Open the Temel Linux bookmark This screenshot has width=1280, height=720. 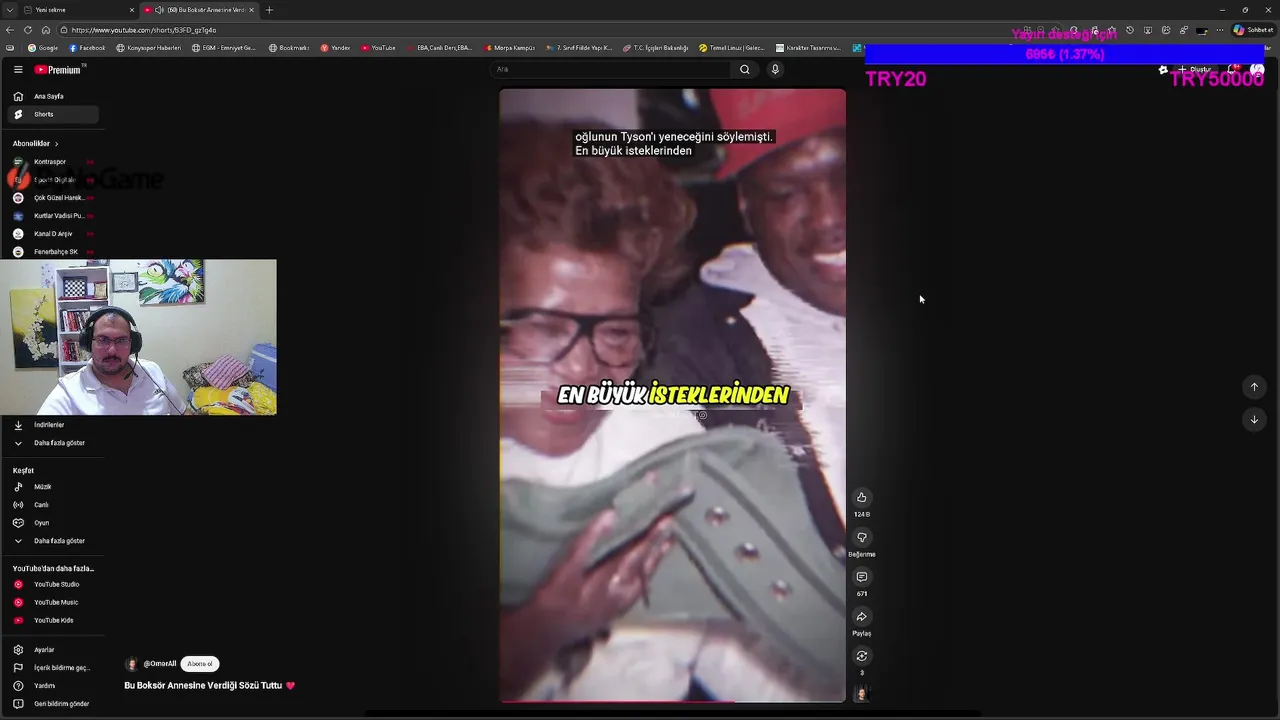(x=732, y=48)
